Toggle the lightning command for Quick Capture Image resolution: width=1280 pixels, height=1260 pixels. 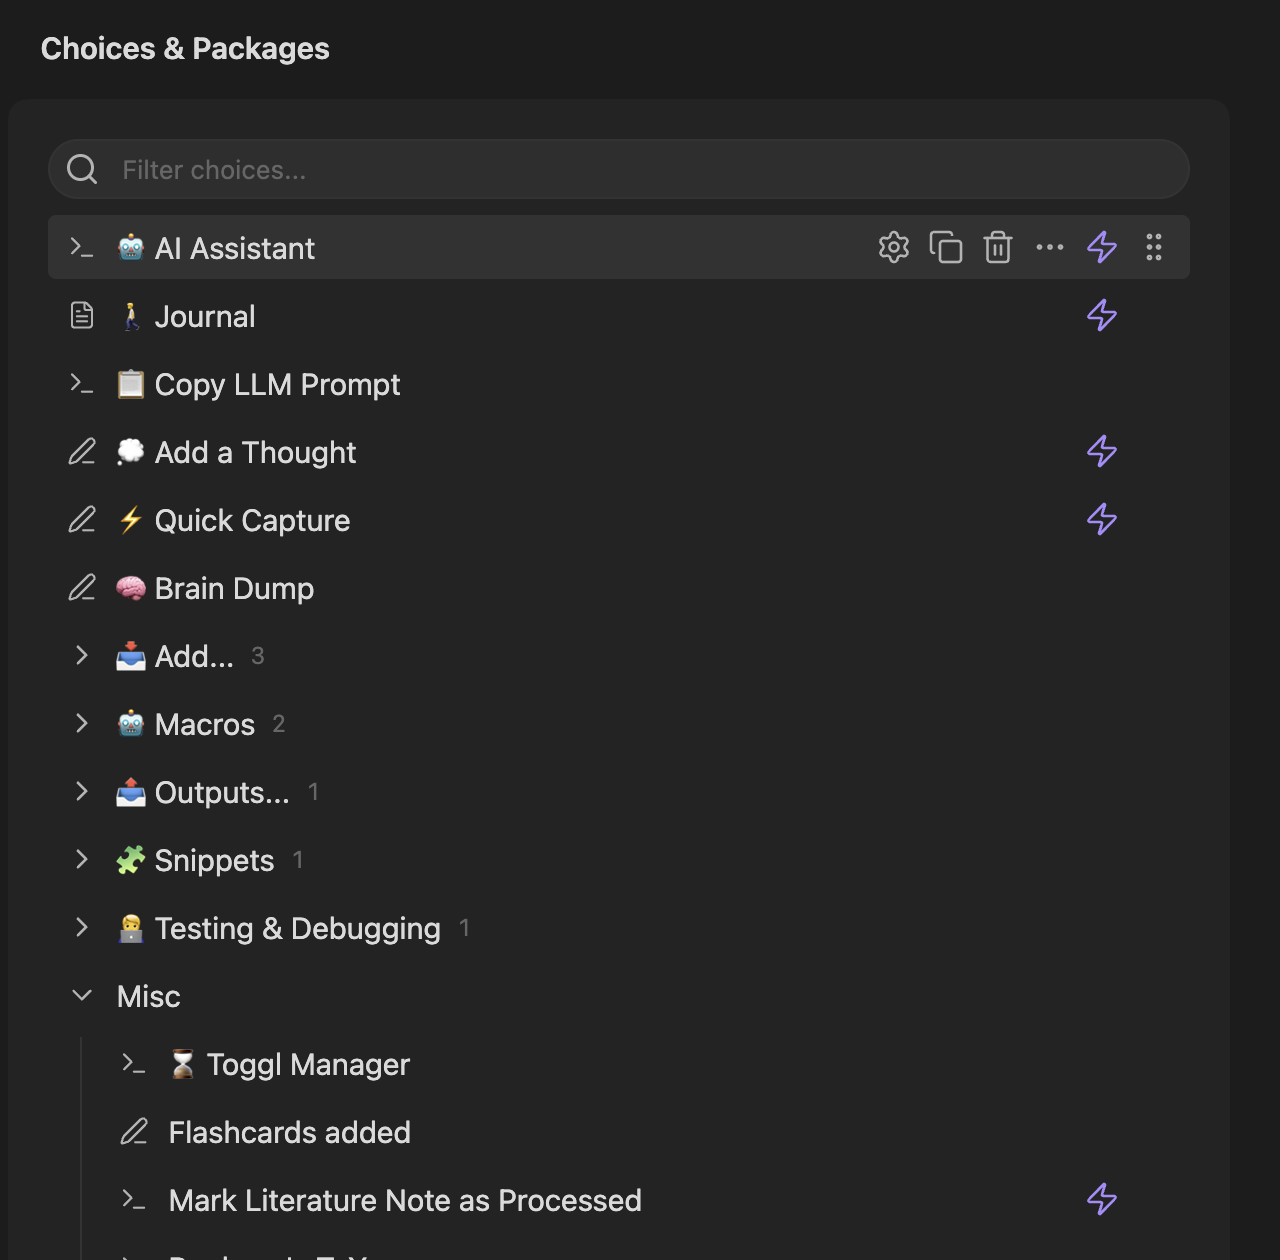click(1101, 519)
